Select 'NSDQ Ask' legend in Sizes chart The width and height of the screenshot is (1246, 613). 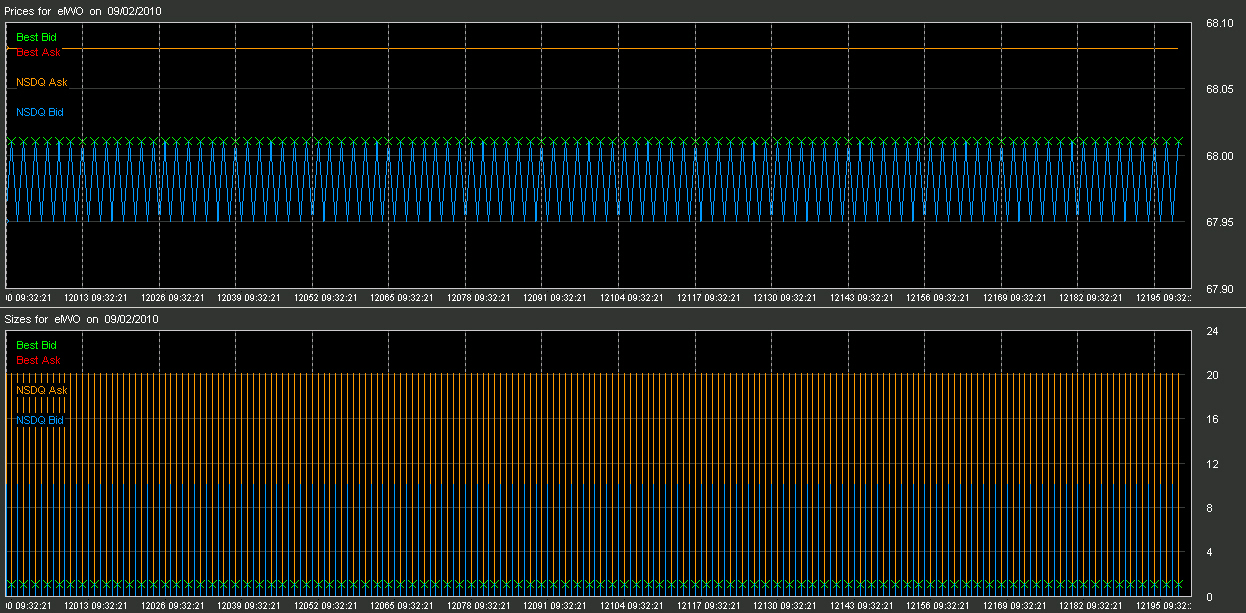pyautogui.click(x=42, y=390)
